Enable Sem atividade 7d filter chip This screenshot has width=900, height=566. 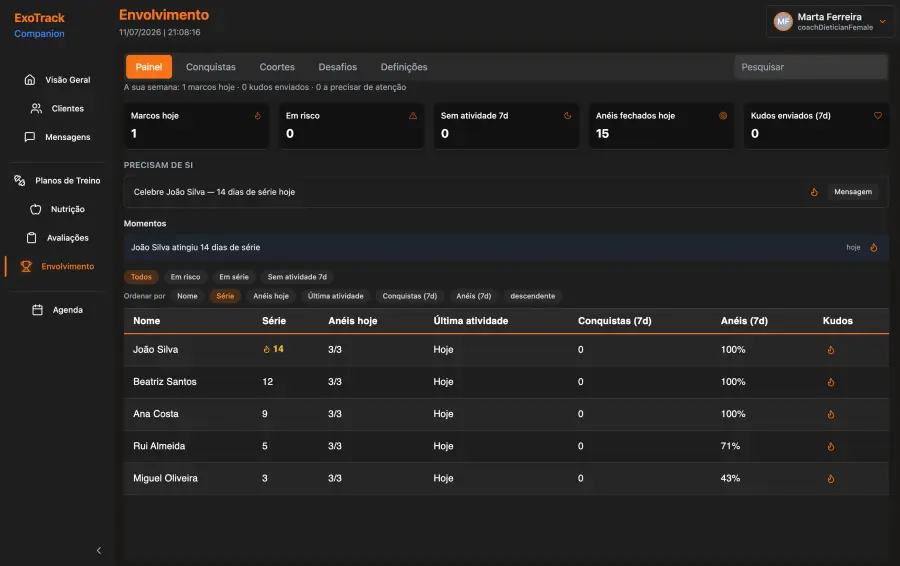pyautogui.click(x=297, y=277)
